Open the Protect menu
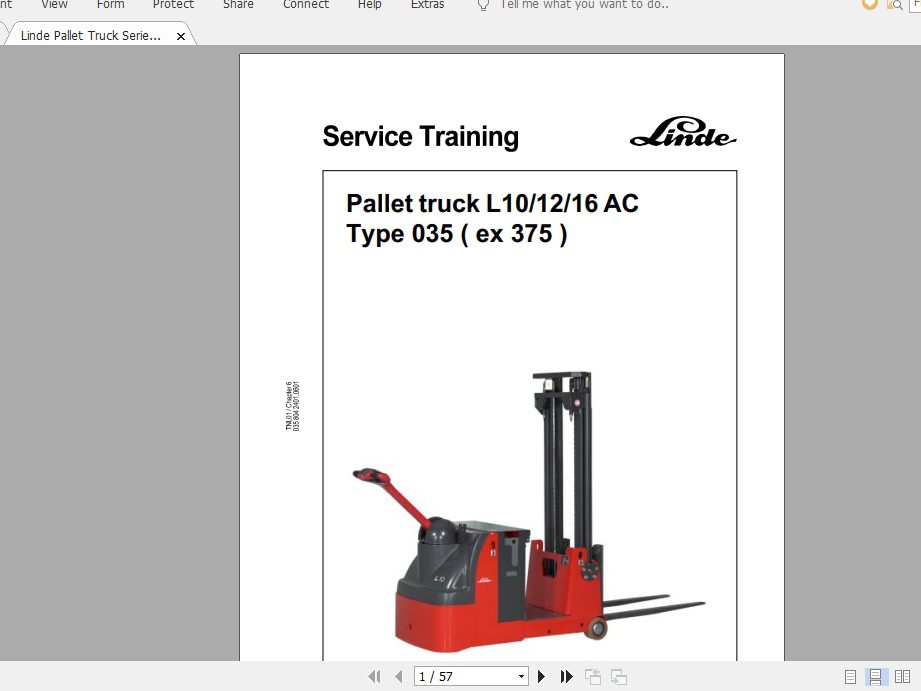 click(x=173, y=5)
